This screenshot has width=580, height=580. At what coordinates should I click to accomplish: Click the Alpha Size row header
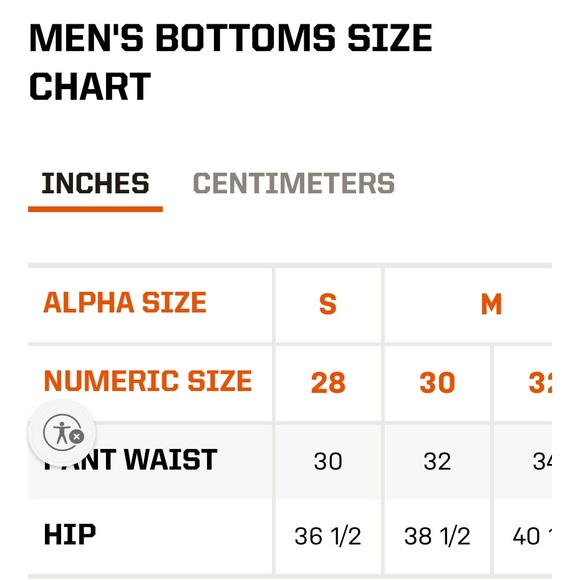click(x=125, y=303)
